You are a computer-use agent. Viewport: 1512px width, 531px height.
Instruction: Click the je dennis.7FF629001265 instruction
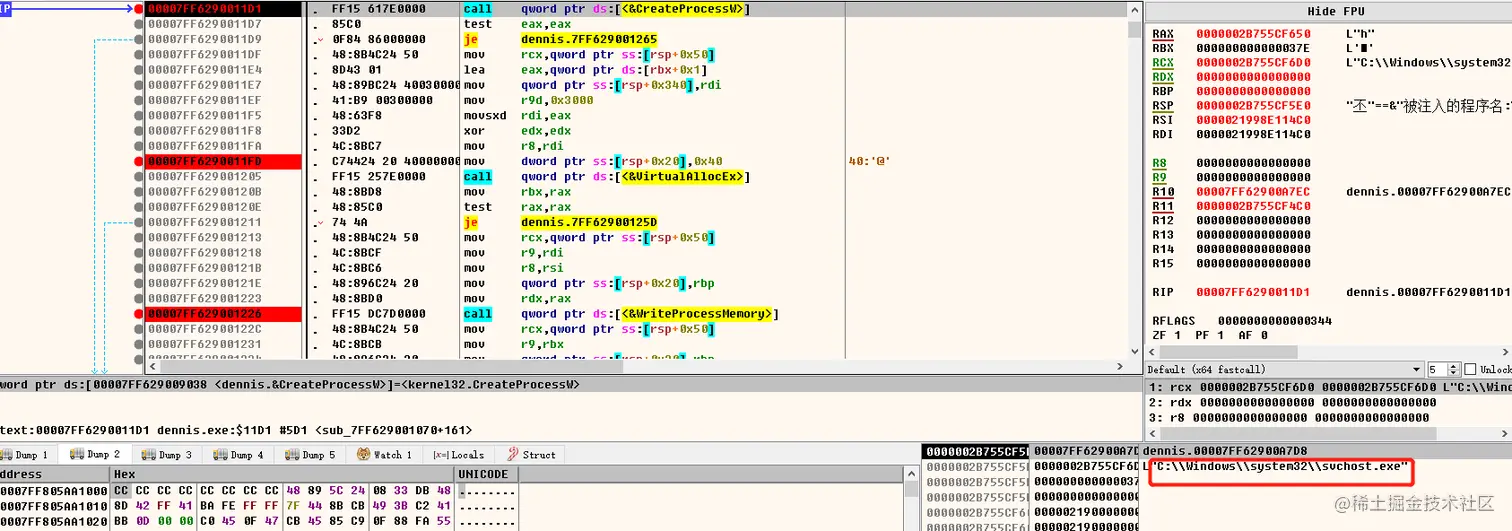pyautogui.click(x=559, y=39)
